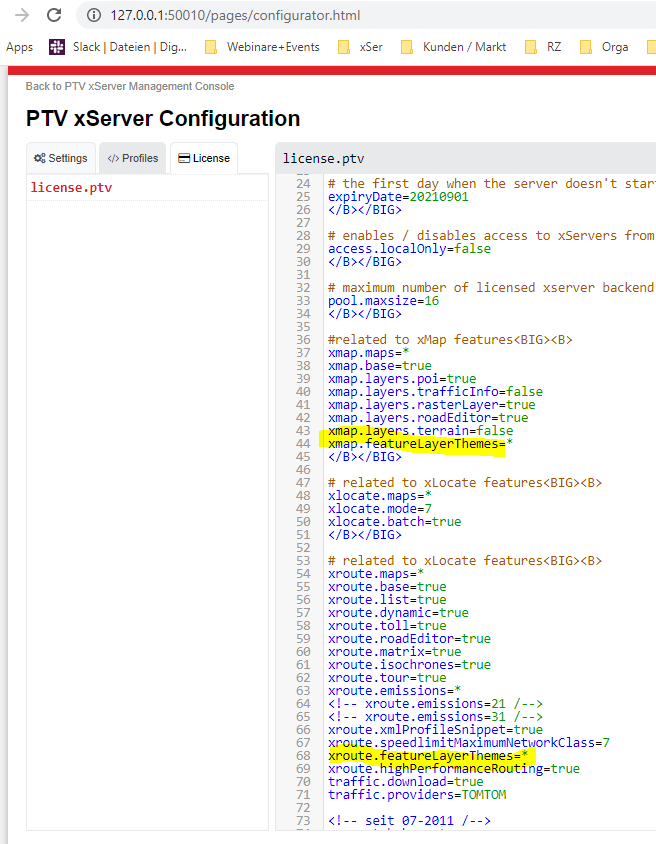
Task: Reload the configurator page
Action: coord(54,15)
